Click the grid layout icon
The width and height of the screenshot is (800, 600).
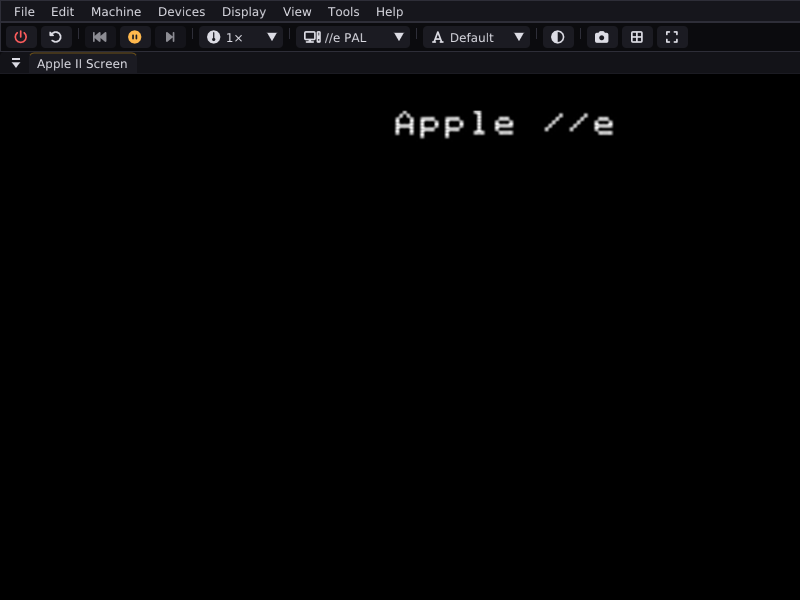pos(637,37)
